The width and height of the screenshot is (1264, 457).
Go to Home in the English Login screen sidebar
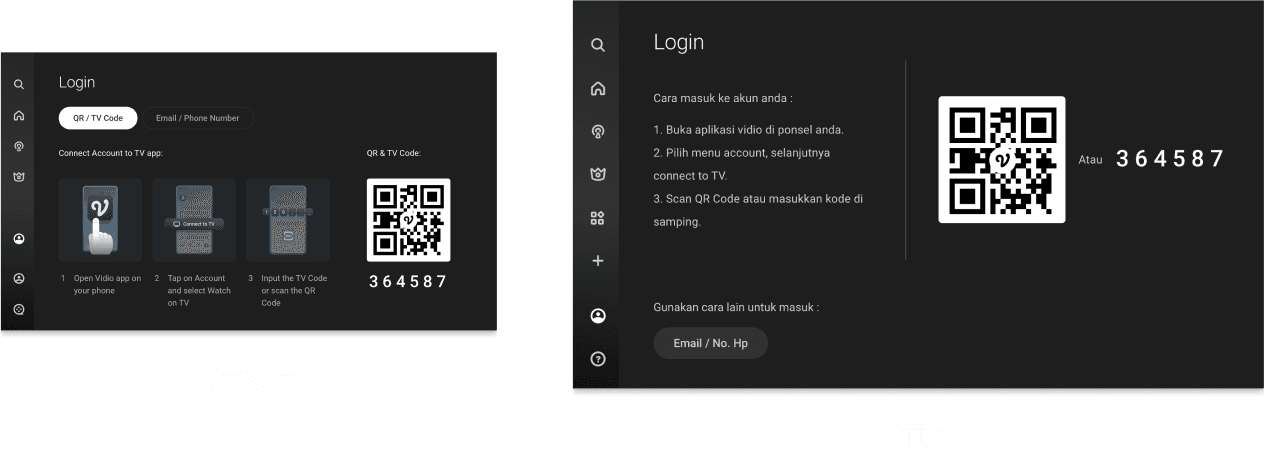pyautogui.click(x=18, y=116)
